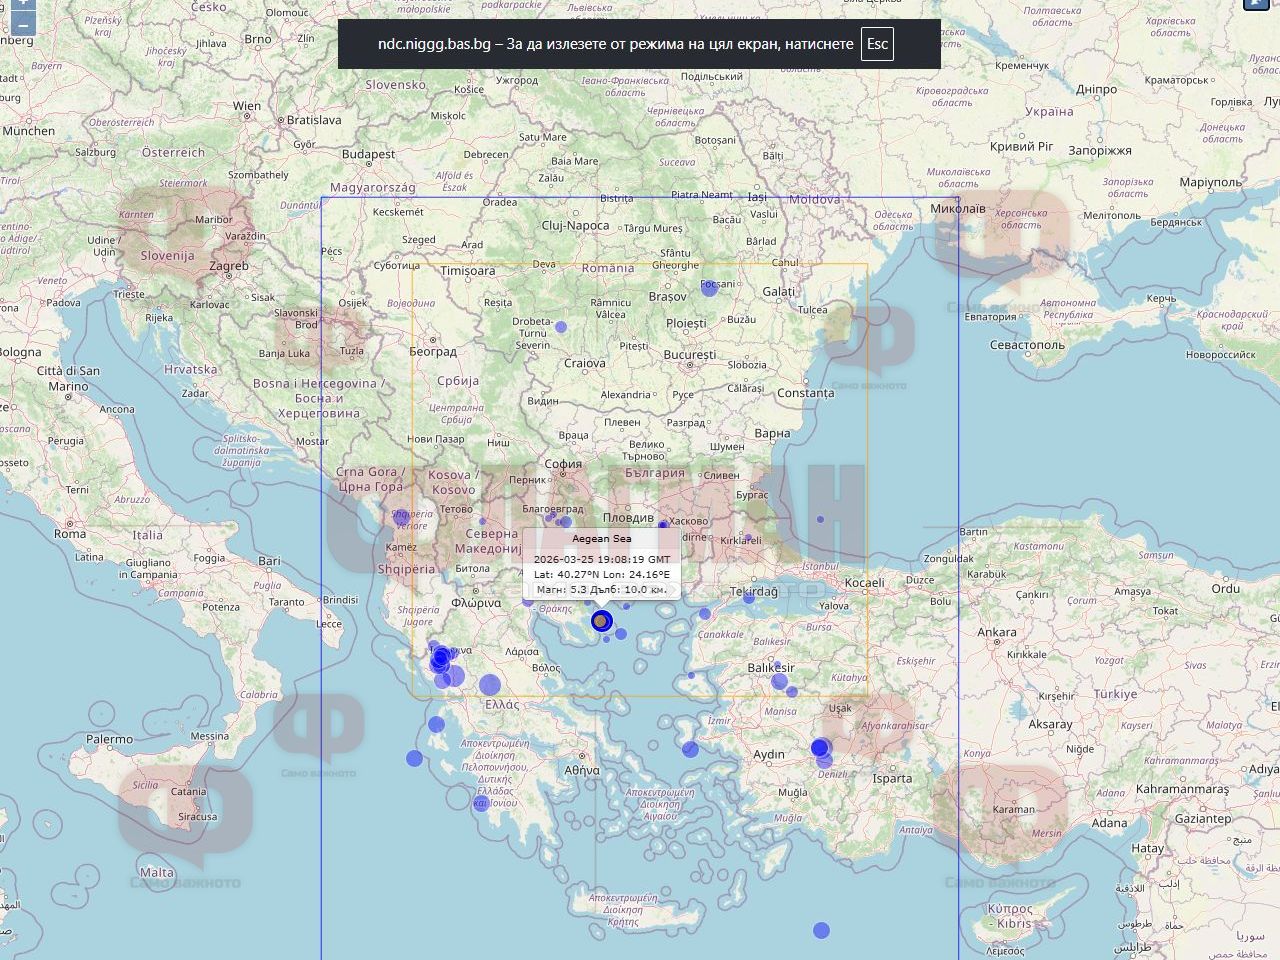The width and height of the screenshot is (1280, 960).
Task: Click the ndc.niggg.bas.bg fullscreen notification text
Action: (615, 44)
